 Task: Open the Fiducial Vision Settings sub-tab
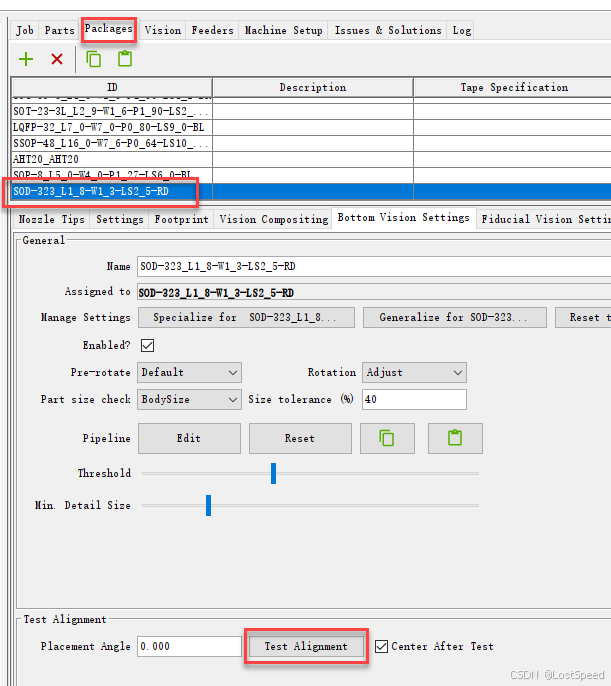coord(545,219)
